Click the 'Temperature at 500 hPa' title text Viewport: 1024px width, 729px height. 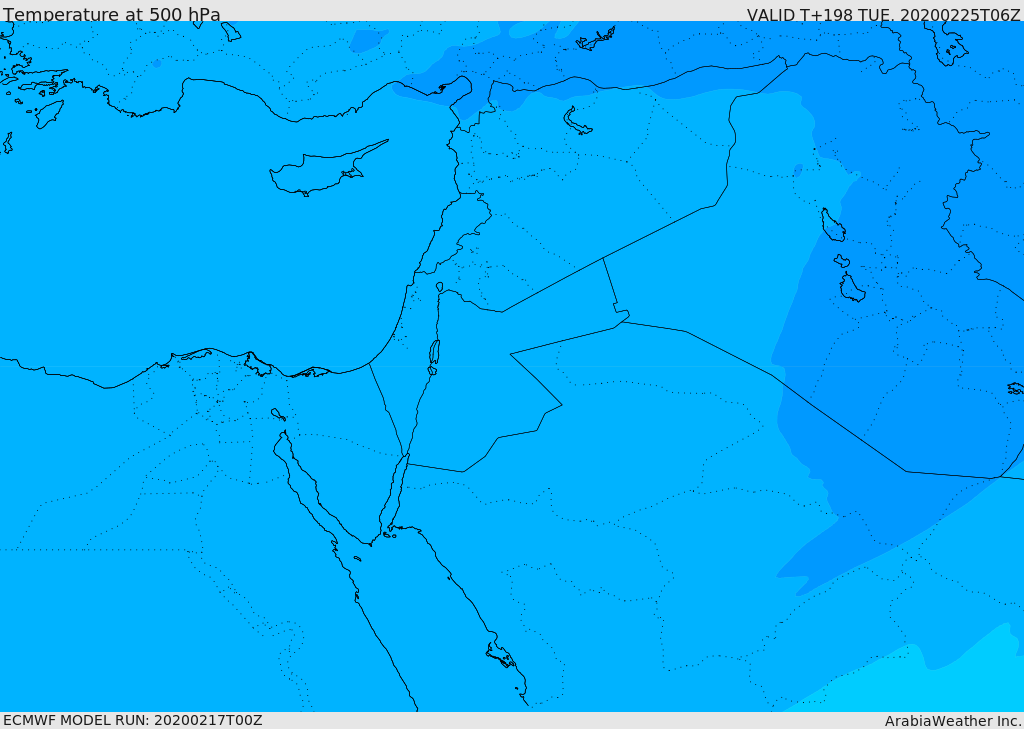click(x=112, y=14)
